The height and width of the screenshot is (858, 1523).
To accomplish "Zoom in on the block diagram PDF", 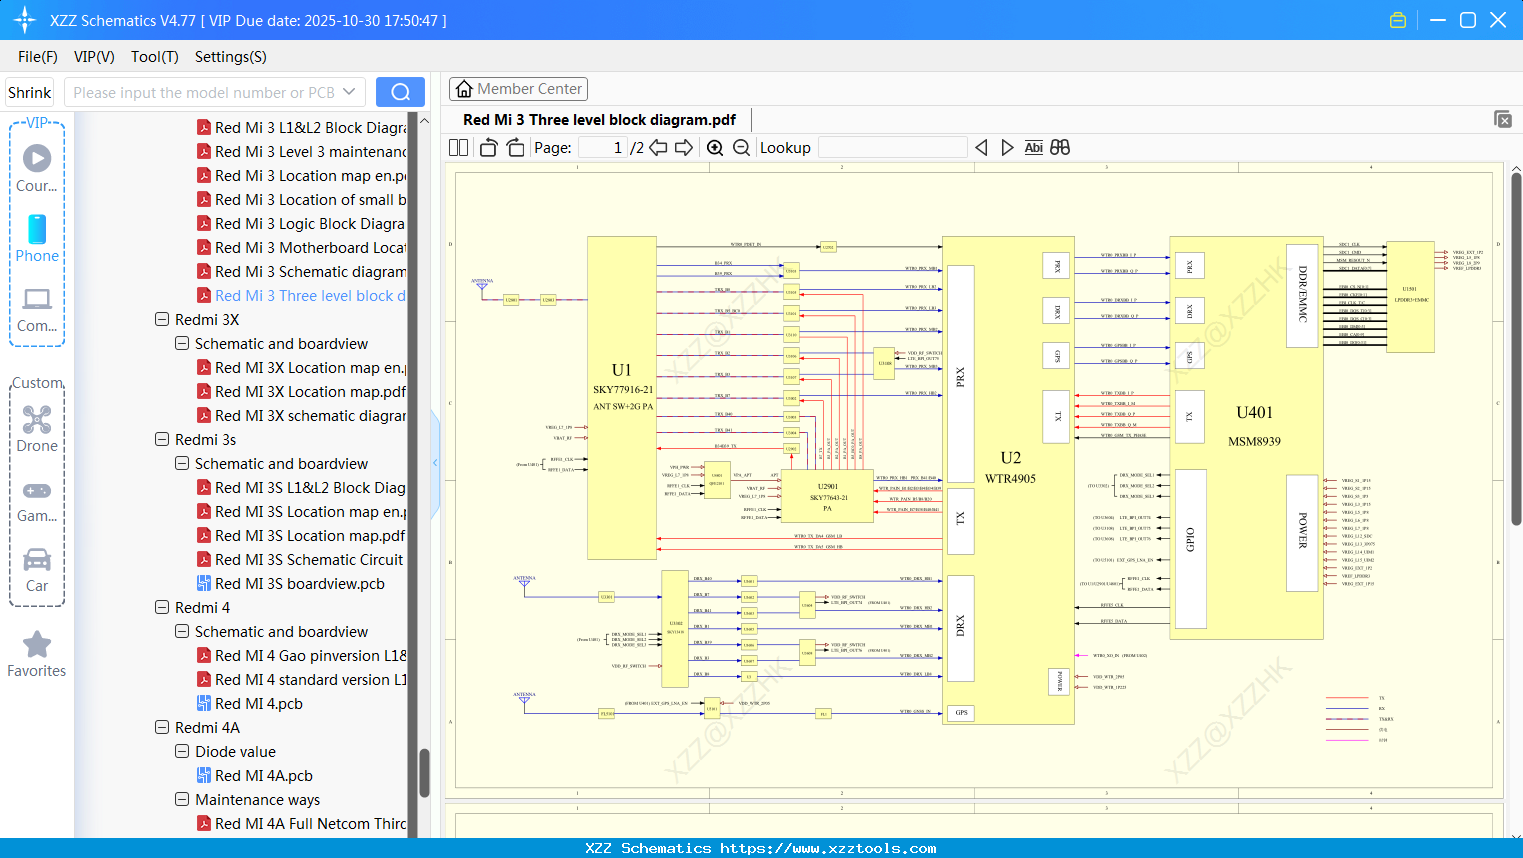I will (x=715, y=147).
